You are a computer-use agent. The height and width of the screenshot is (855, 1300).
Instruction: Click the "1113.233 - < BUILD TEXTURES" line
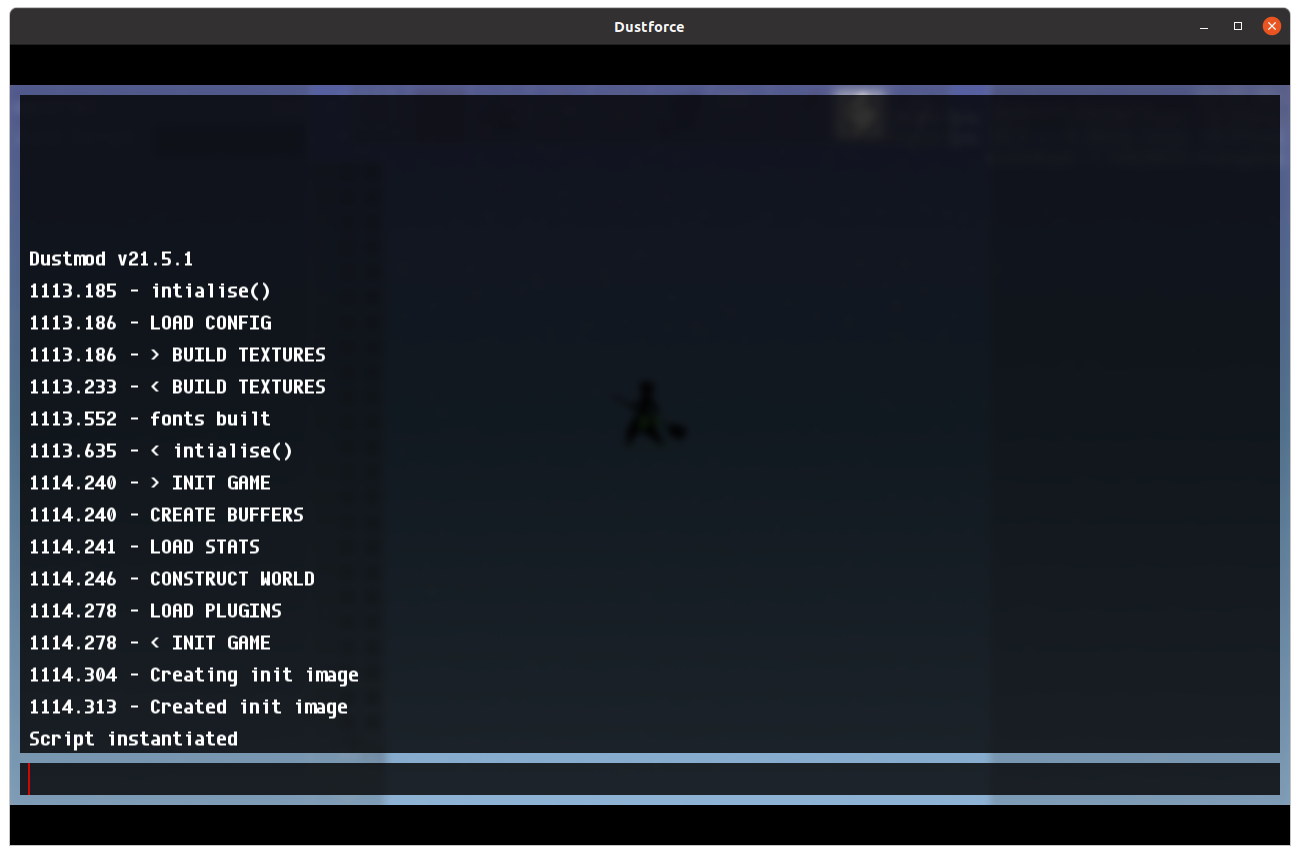click(x=177, y=387)
